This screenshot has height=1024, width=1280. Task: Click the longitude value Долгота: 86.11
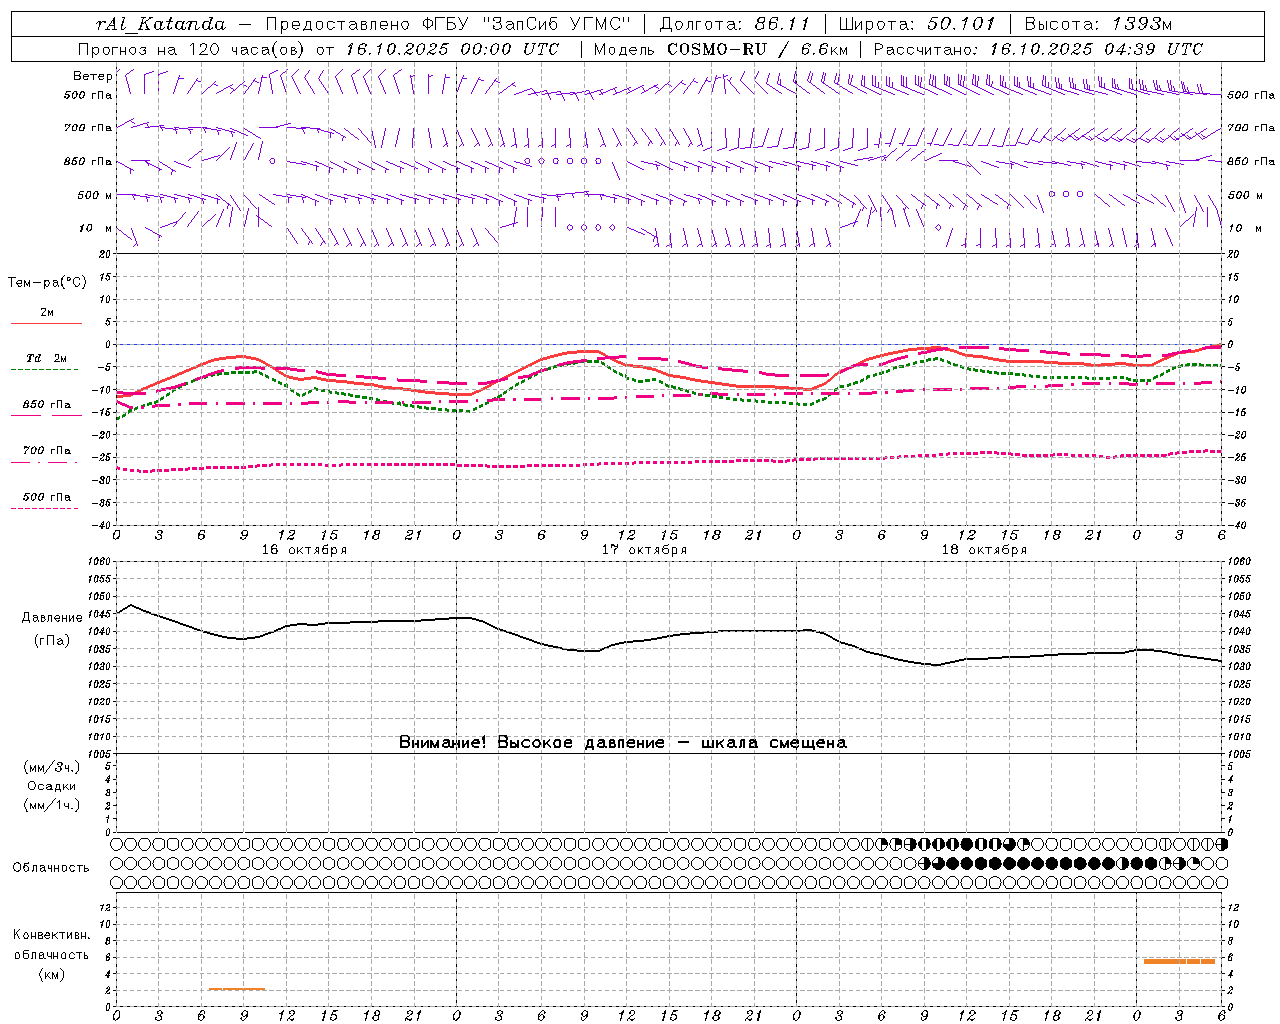click(x=736, y=24)
